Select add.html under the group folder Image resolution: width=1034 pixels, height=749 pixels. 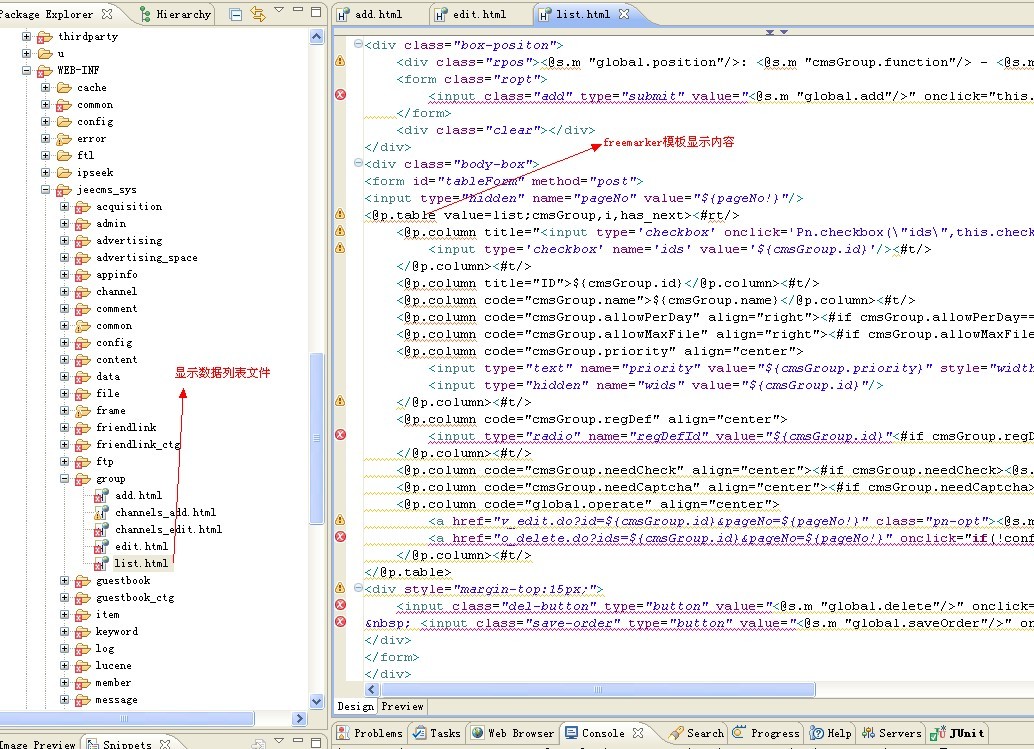pyautogui.click(x=138, y=495)
